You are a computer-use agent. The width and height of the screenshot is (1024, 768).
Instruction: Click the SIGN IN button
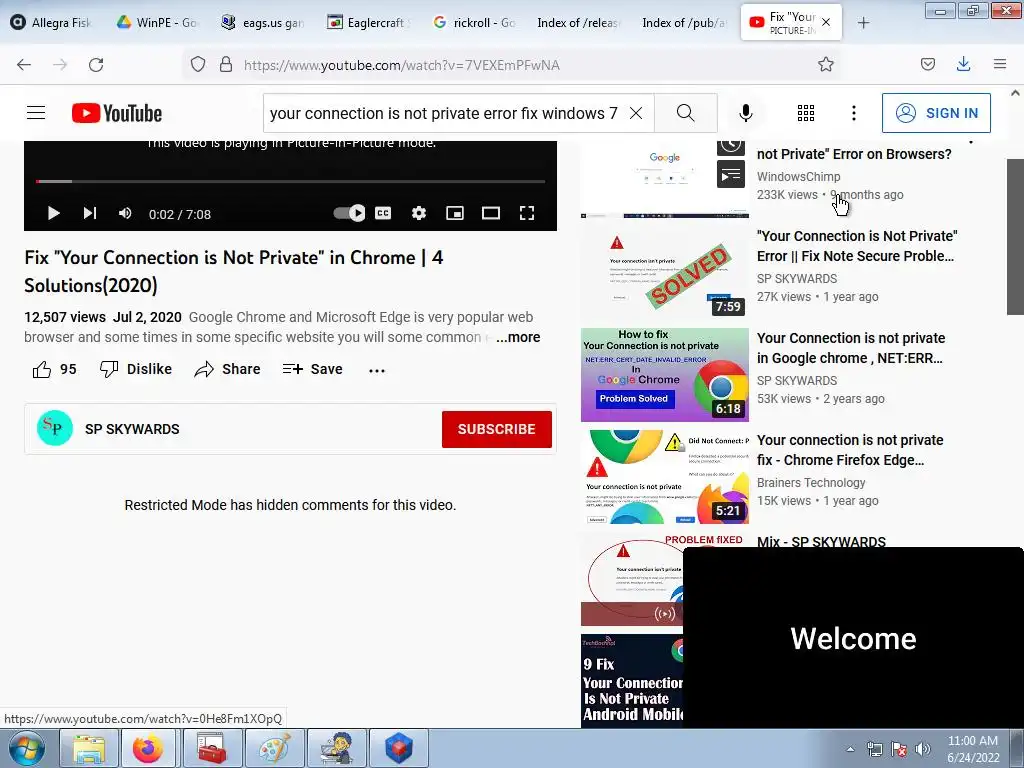(x=936, y=113)
